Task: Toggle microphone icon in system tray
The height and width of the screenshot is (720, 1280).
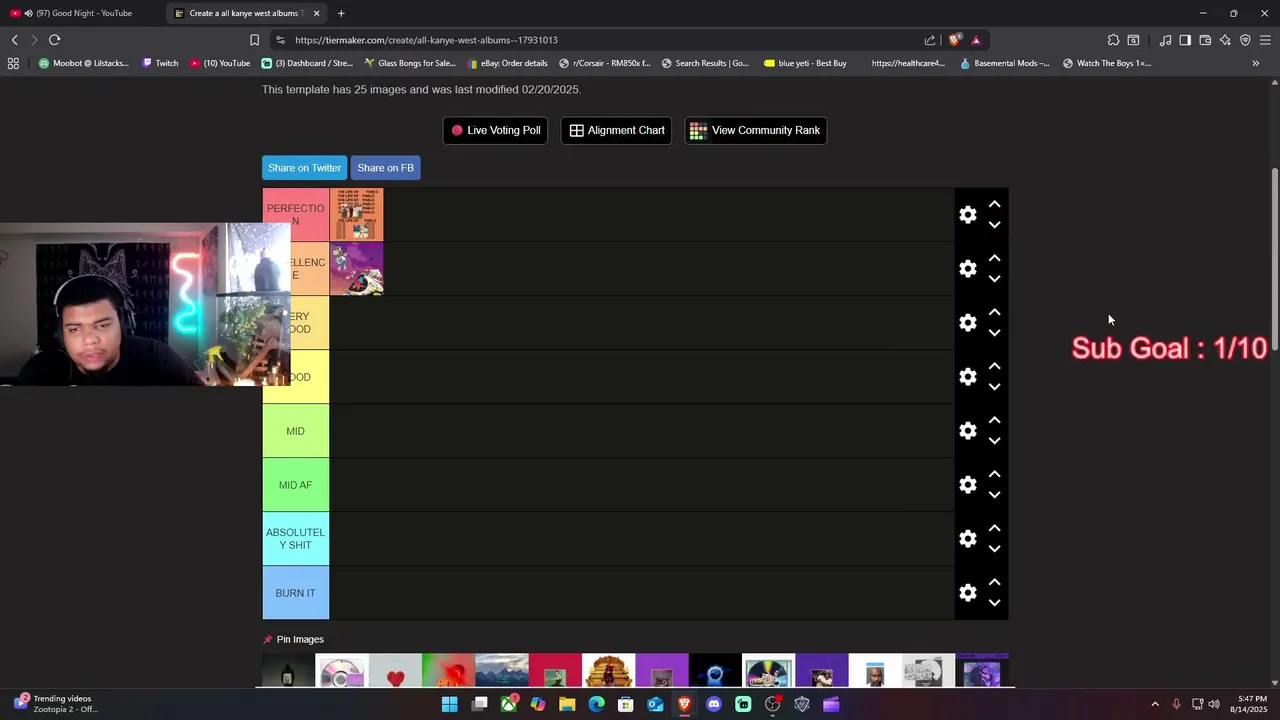Action: click(1176, 704)
